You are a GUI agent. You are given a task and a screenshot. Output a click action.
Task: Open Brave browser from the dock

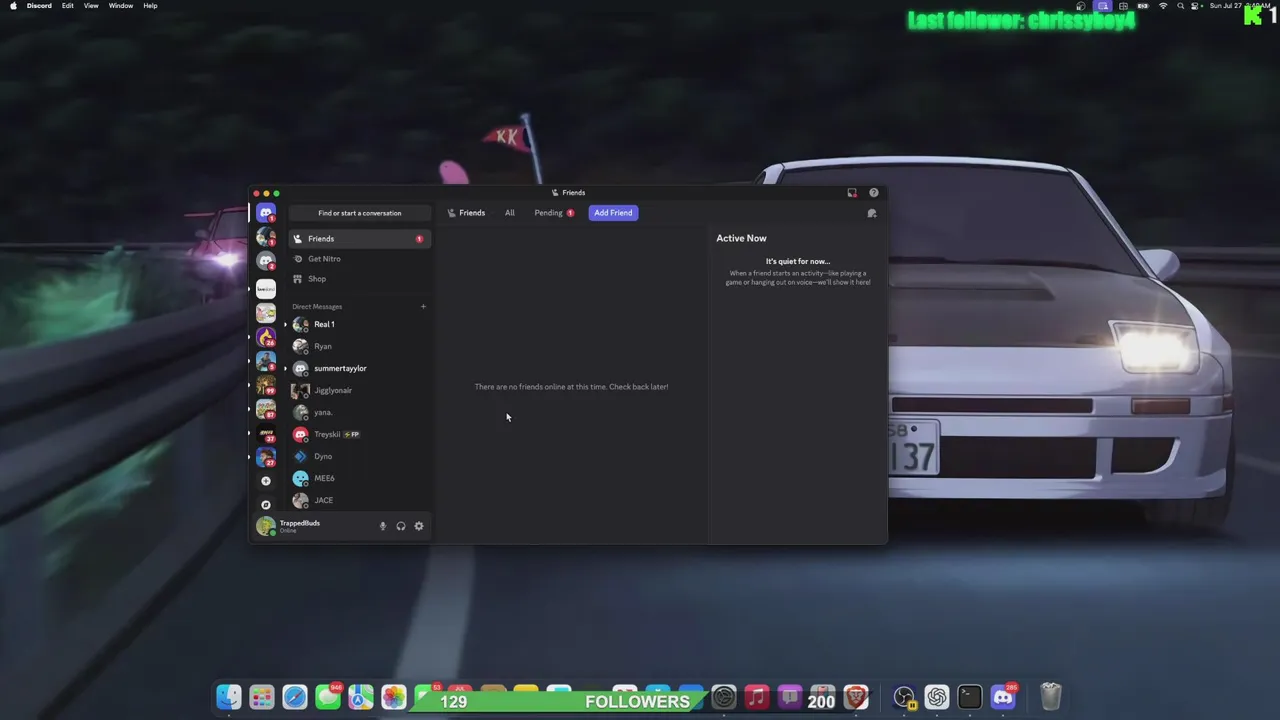click(x=856, y=697)
